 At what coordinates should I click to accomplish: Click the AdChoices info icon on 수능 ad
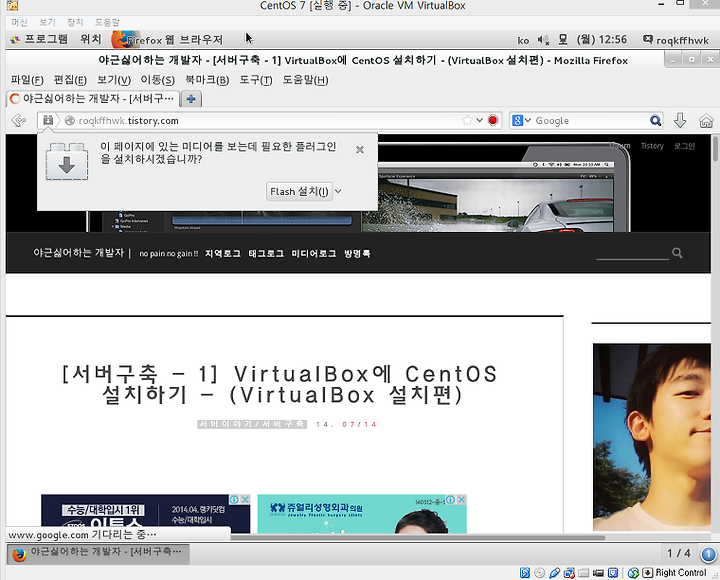click(234, 499)
